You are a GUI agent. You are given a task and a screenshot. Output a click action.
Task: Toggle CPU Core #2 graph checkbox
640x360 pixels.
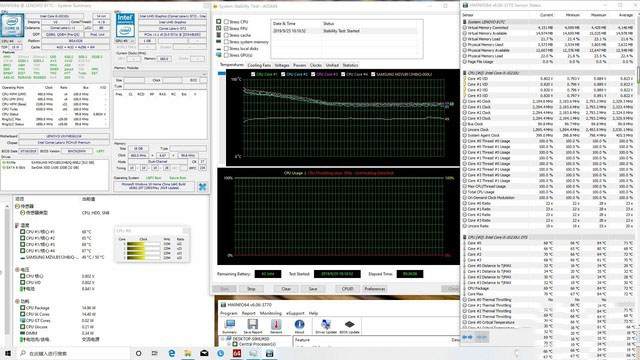[283, 74]
